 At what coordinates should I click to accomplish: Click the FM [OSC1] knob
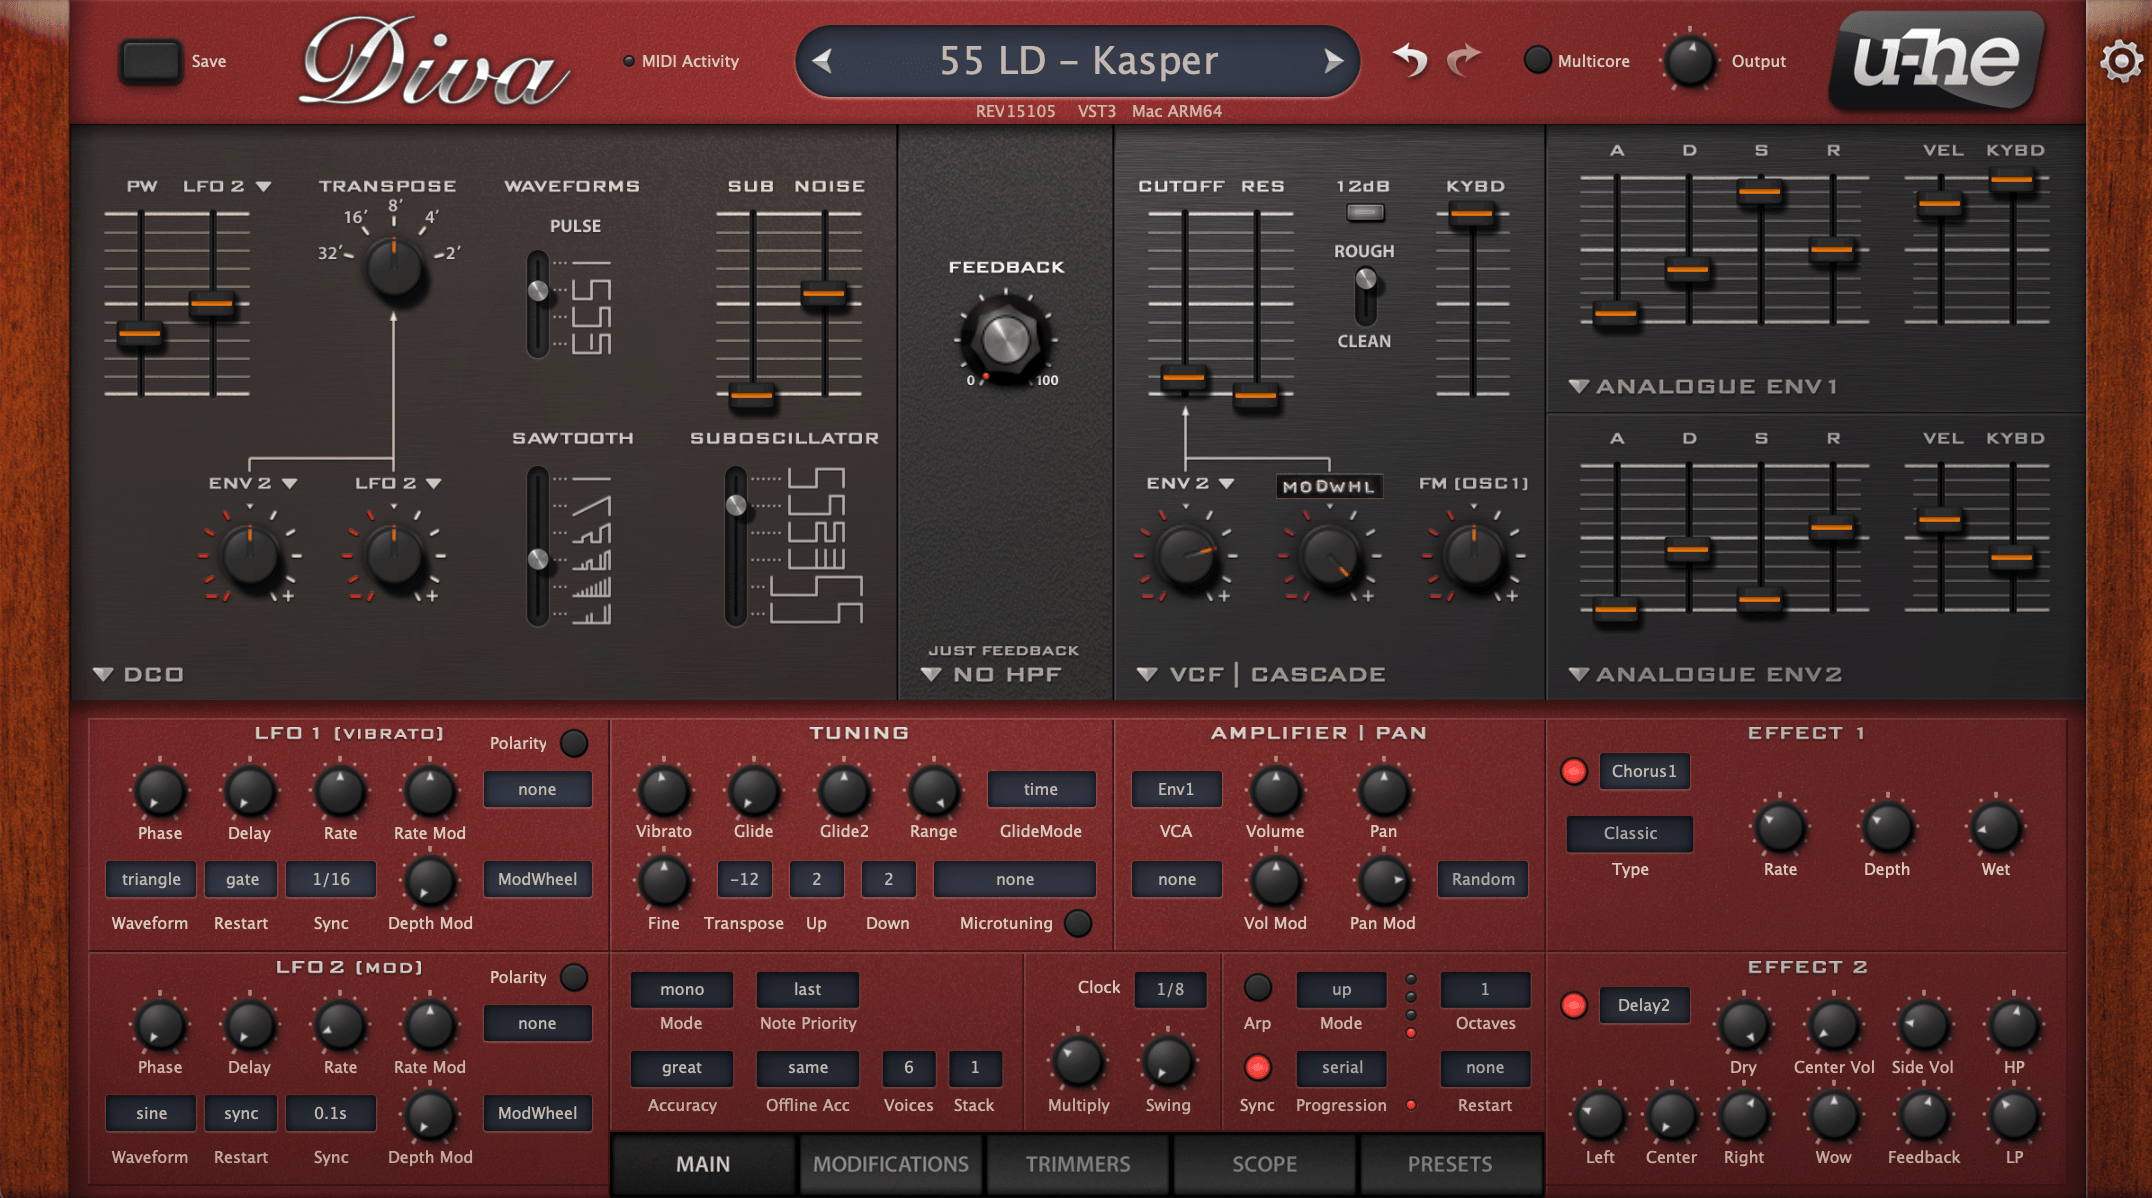[1473, 555]
